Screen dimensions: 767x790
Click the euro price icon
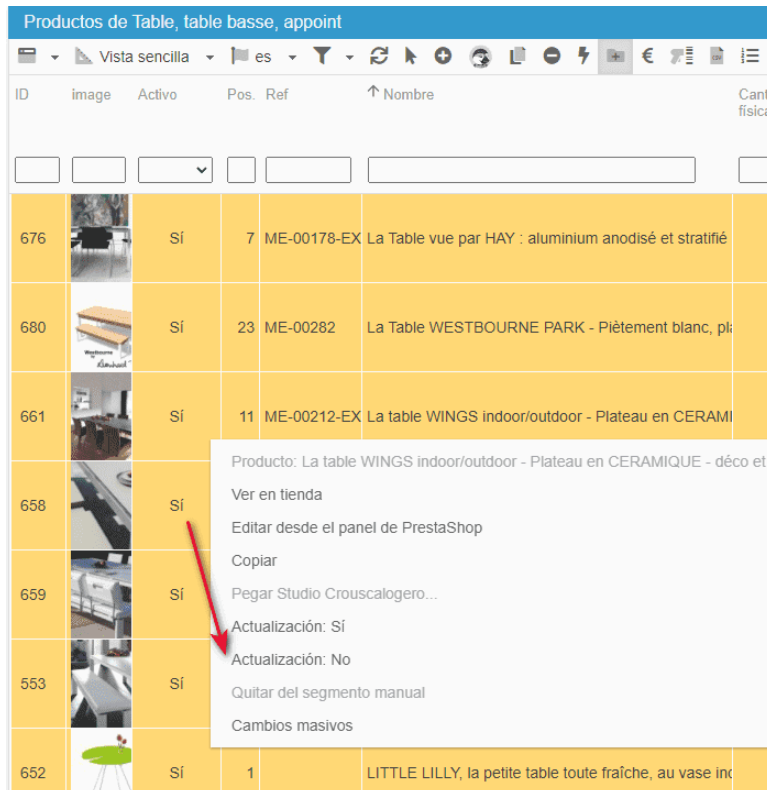(647, 57)
